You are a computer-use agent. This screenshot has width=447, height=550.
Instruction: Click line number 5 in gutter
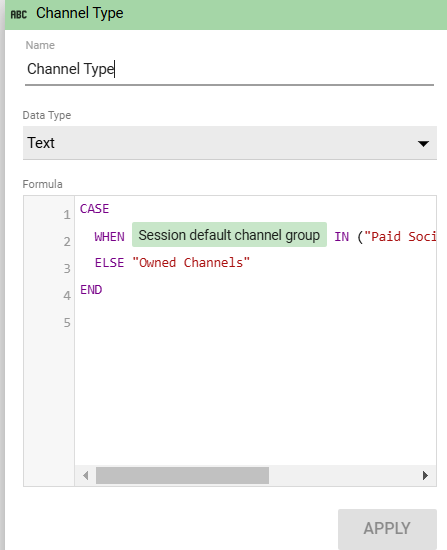pyautogui.click(x=67, y=322)
